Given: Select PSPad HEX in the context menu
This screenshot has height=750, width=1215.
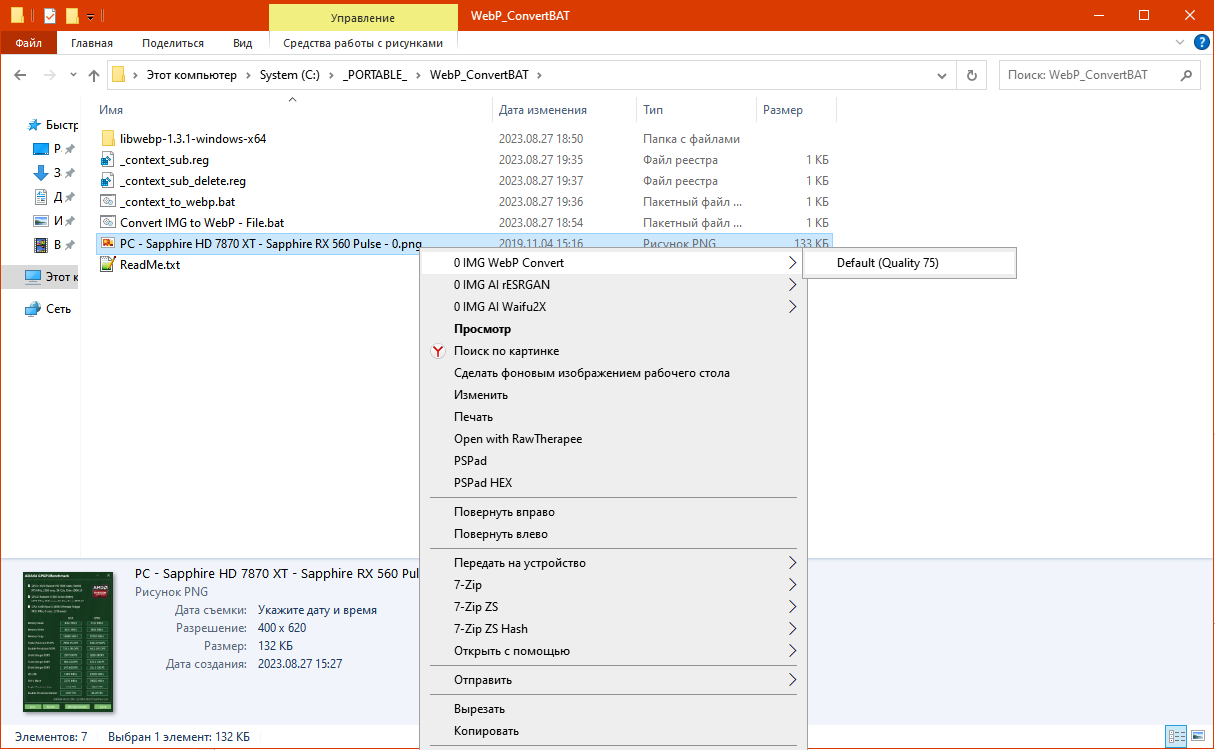Looking at the screenshot, I should 613,483.
